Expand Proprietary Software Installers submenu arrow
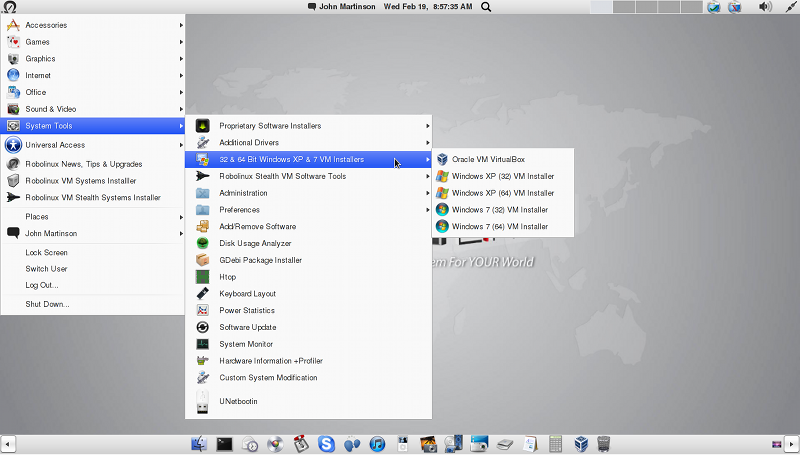The image size is (800, 455). pyautogui.click(x=428, y=126)
